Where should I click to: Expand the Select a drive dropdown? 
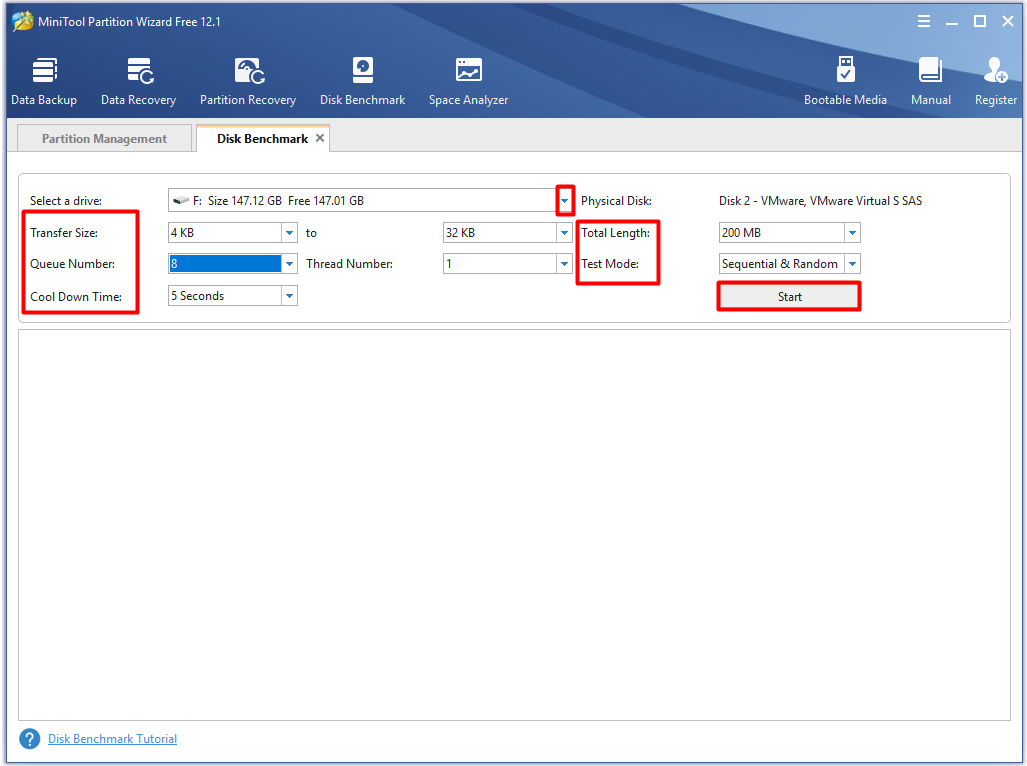pyautogui.click(x=565, y=200)
